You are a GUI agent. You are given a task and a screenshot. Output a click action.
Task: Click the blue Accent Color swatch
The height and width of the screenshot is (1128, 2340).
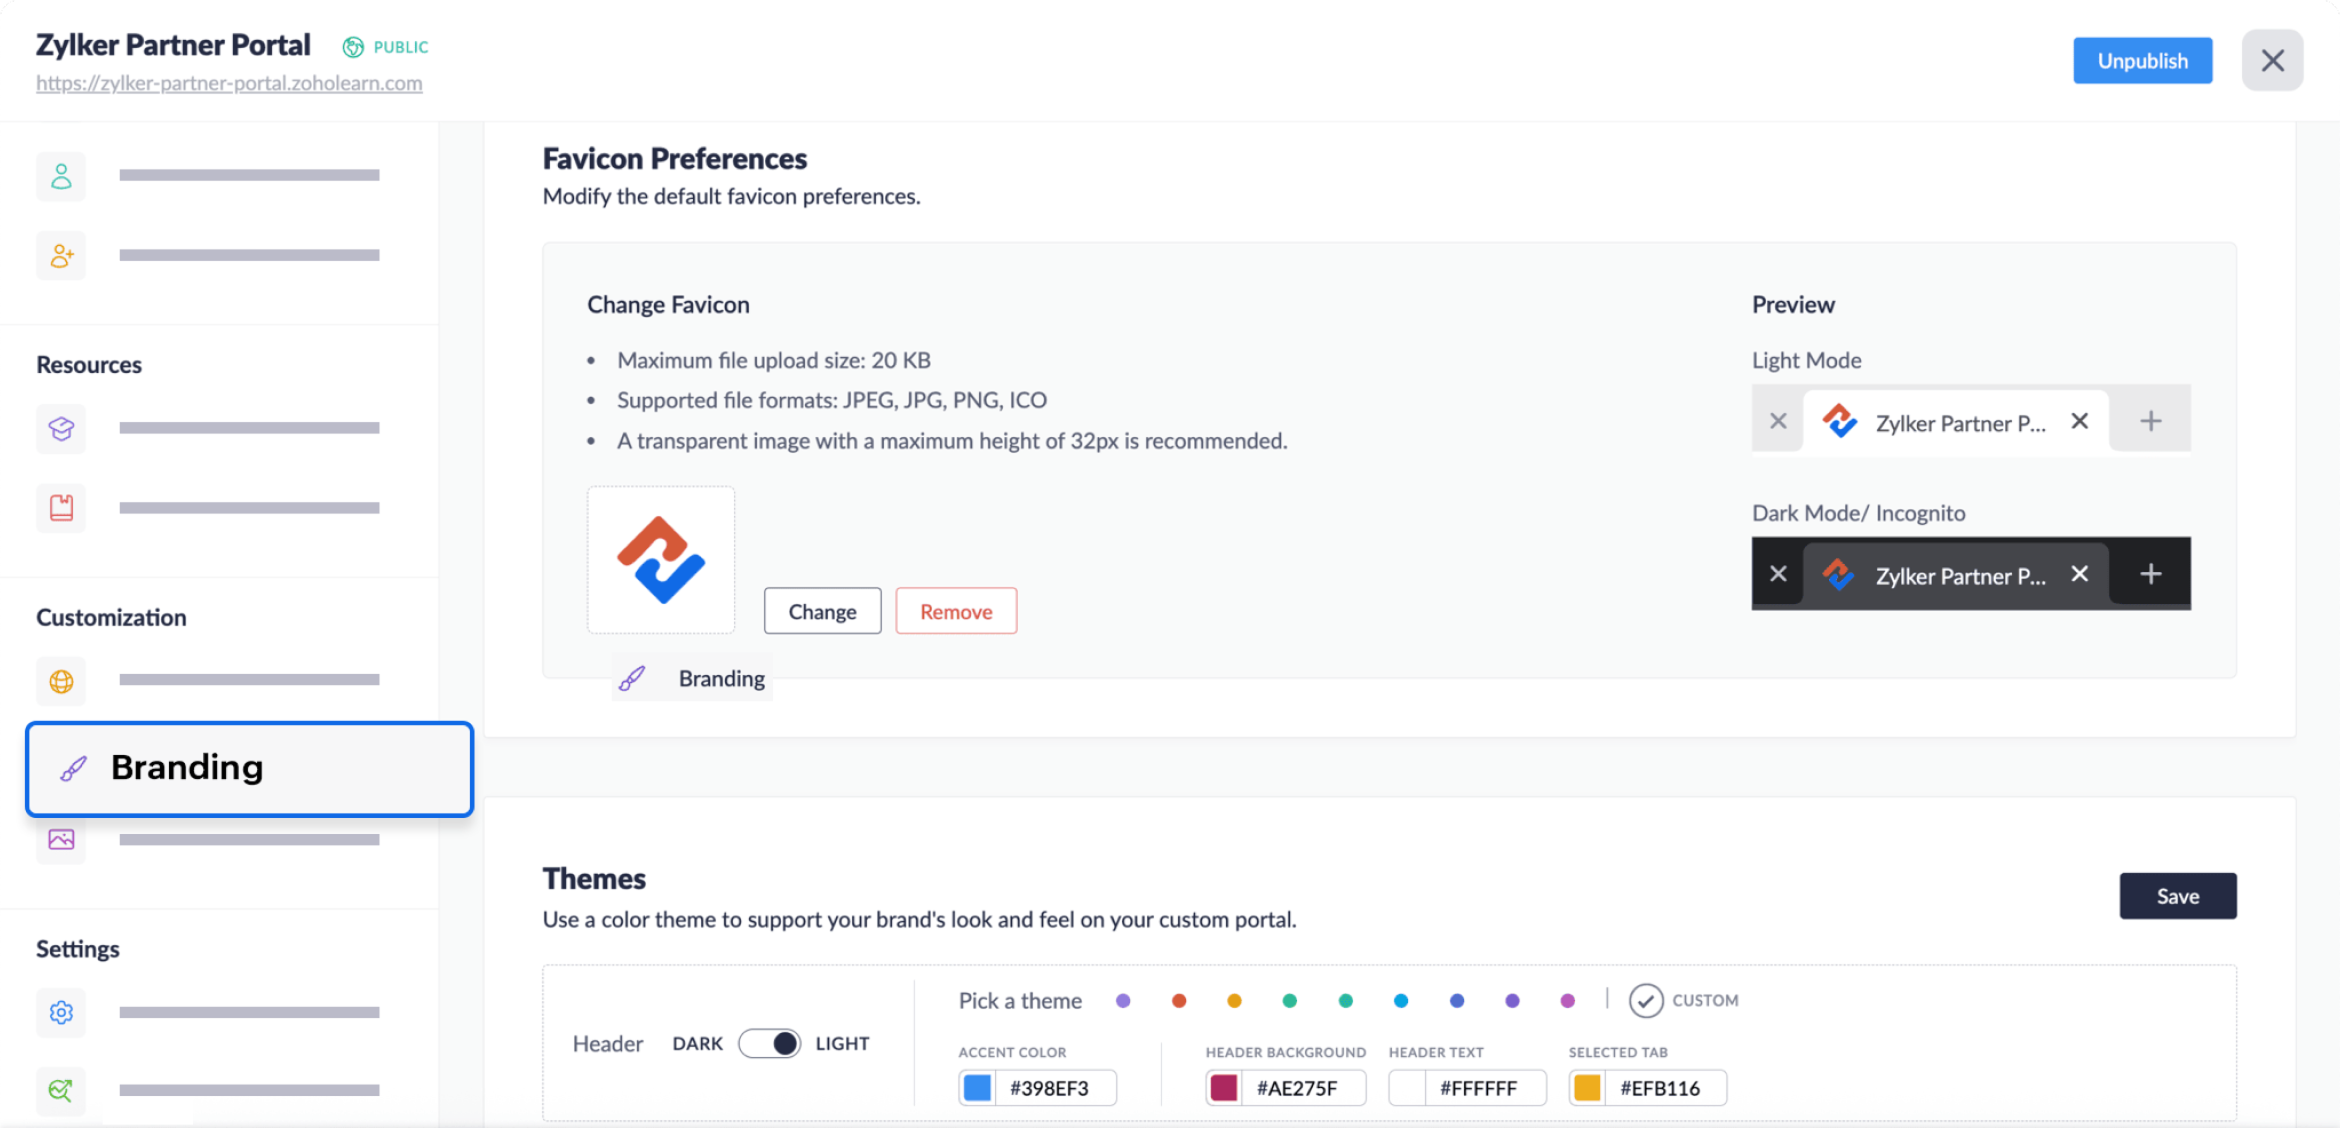pos(978,1087)
